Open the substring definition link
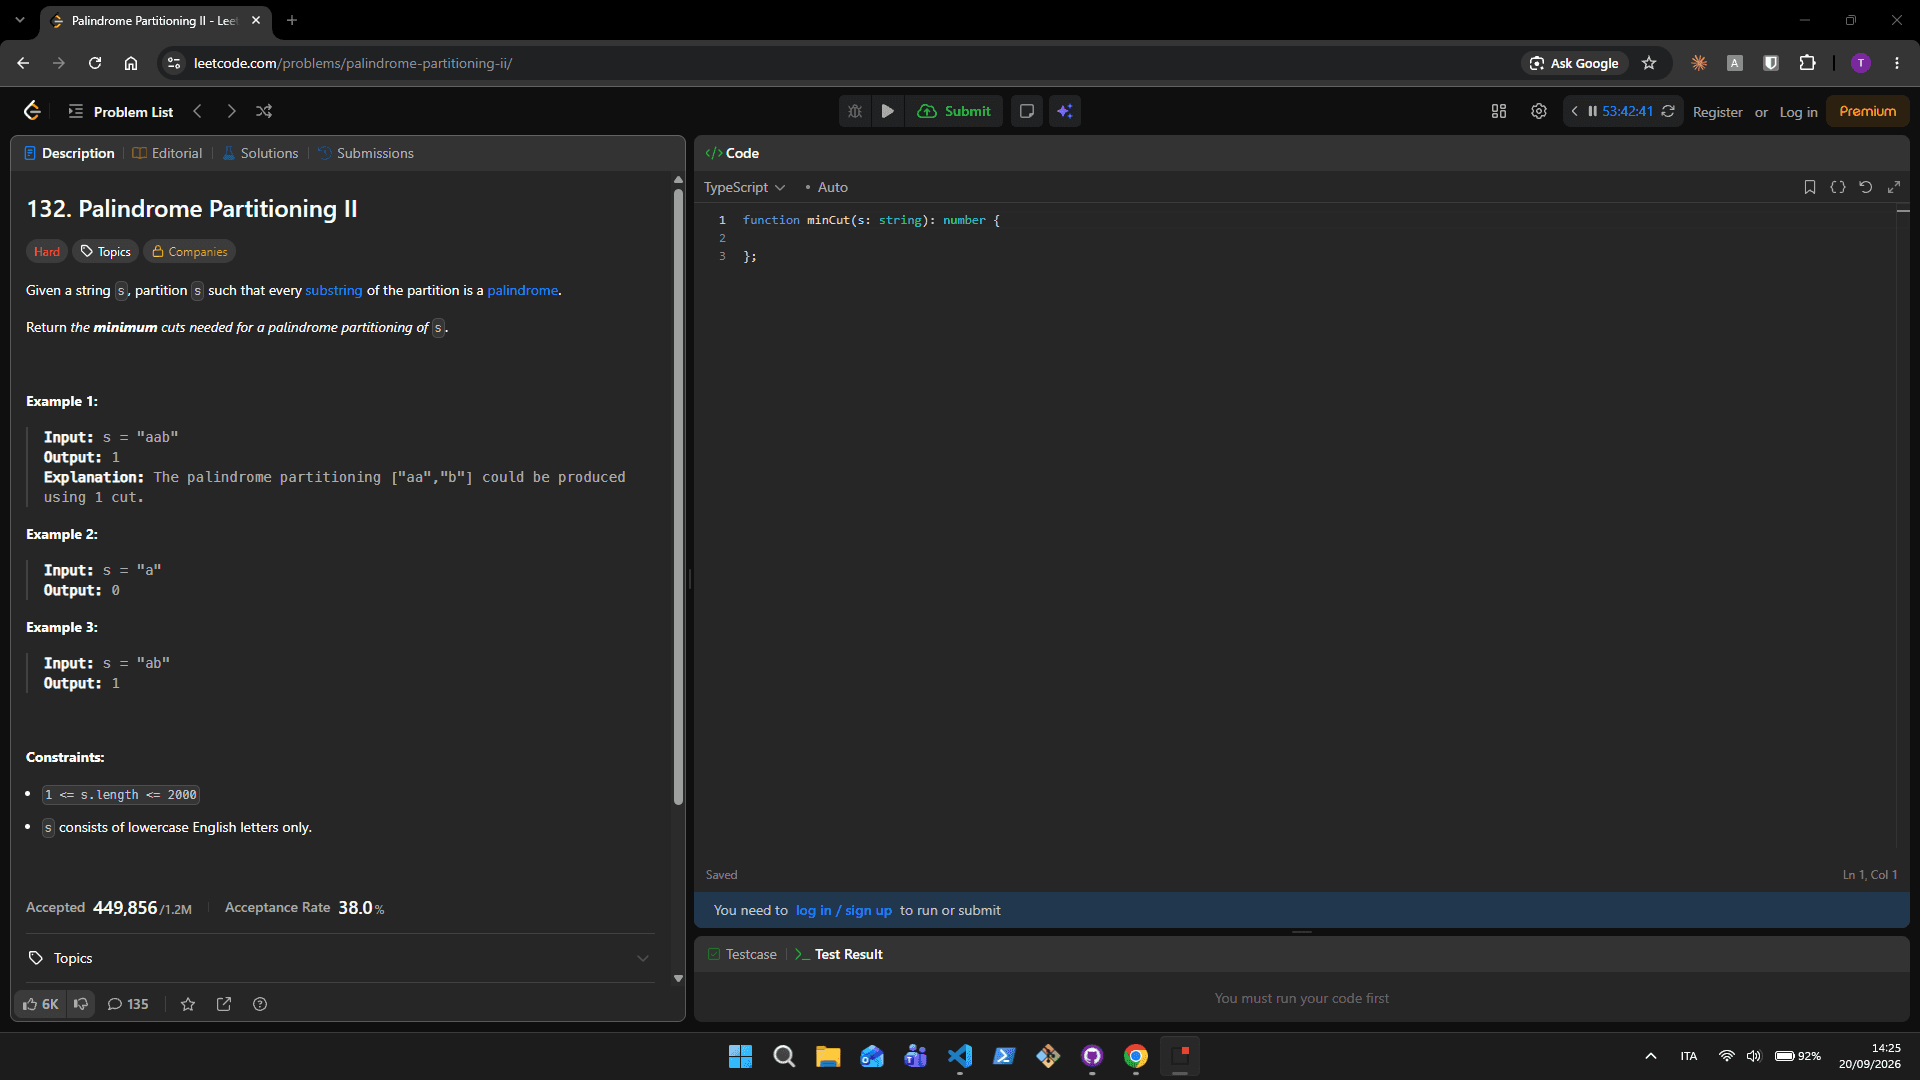Screen dimensions: 1920x1080 point(334,290)
